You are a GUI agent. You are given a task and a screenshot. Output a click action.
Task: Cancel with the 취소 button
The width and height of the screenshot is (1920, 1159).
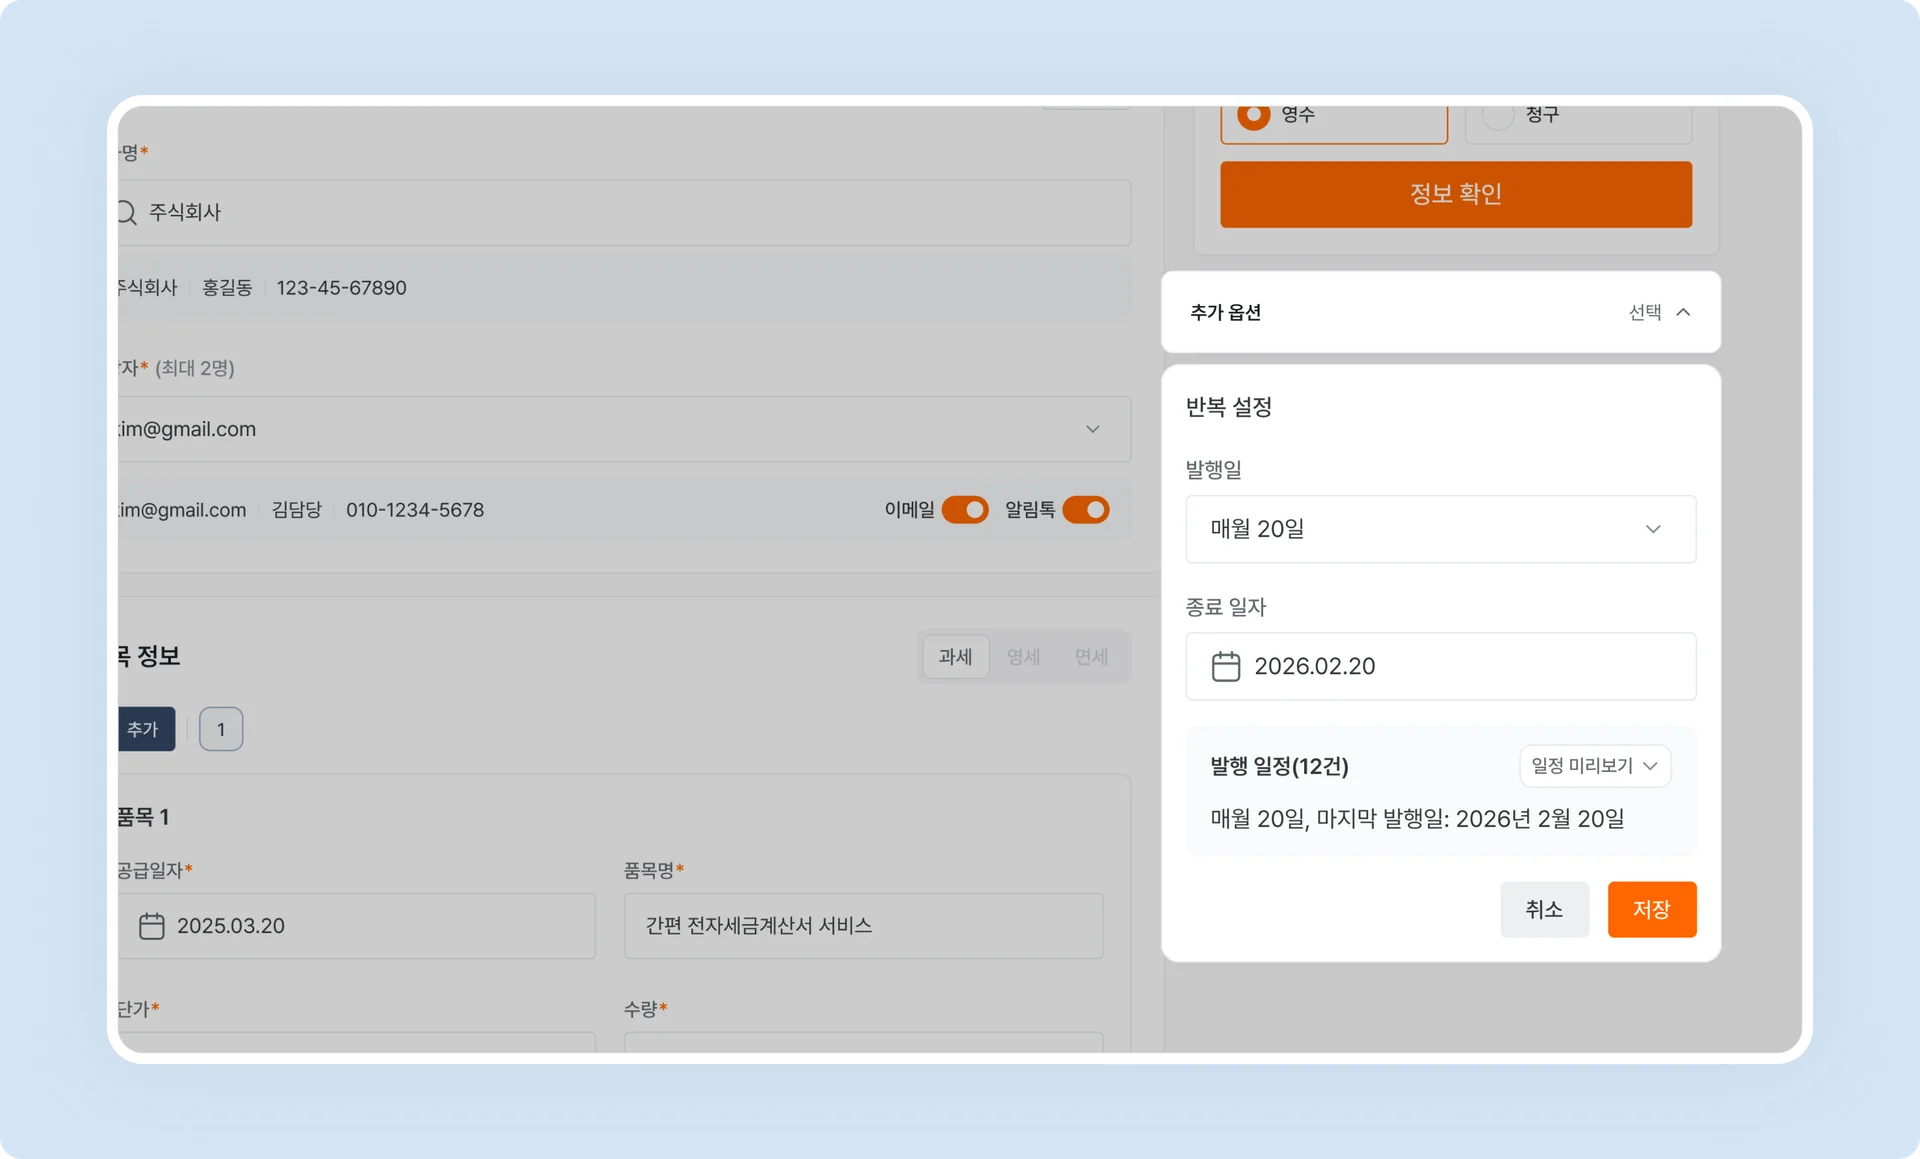pyautogui.click(x=1544, y=909)
